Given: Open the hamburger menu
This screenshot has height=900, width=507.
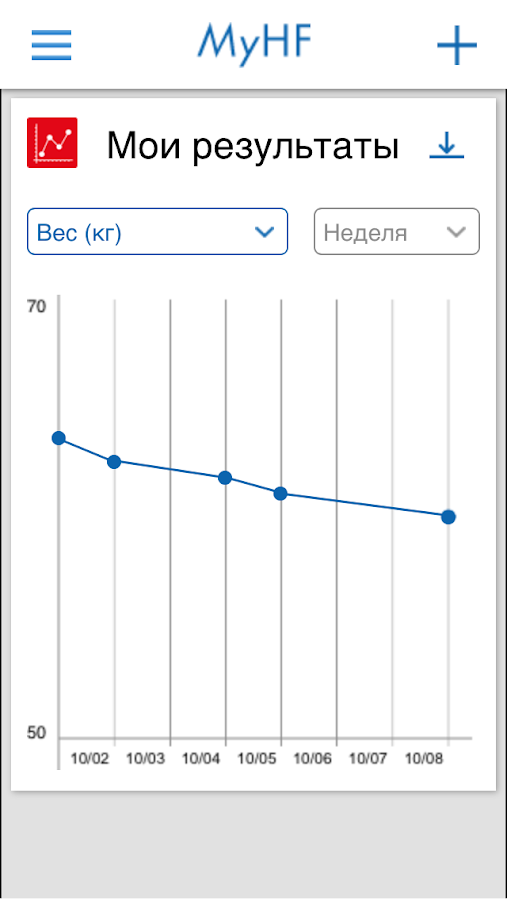Looking at the screenshot, I should (51, 45).
